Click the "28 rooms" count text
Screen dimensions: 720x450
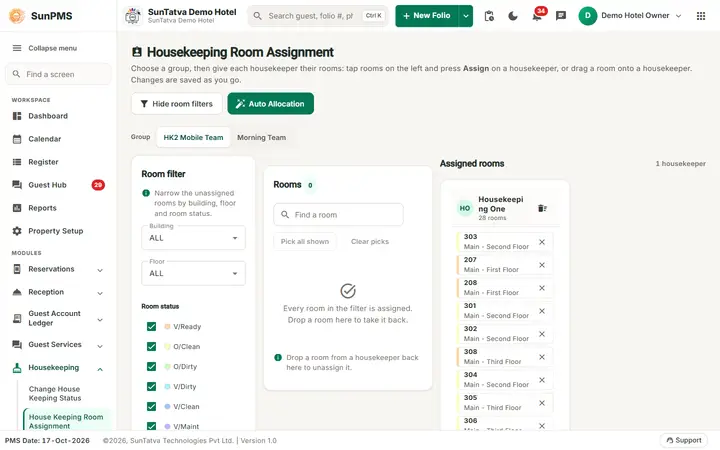(x=492, y=218)
